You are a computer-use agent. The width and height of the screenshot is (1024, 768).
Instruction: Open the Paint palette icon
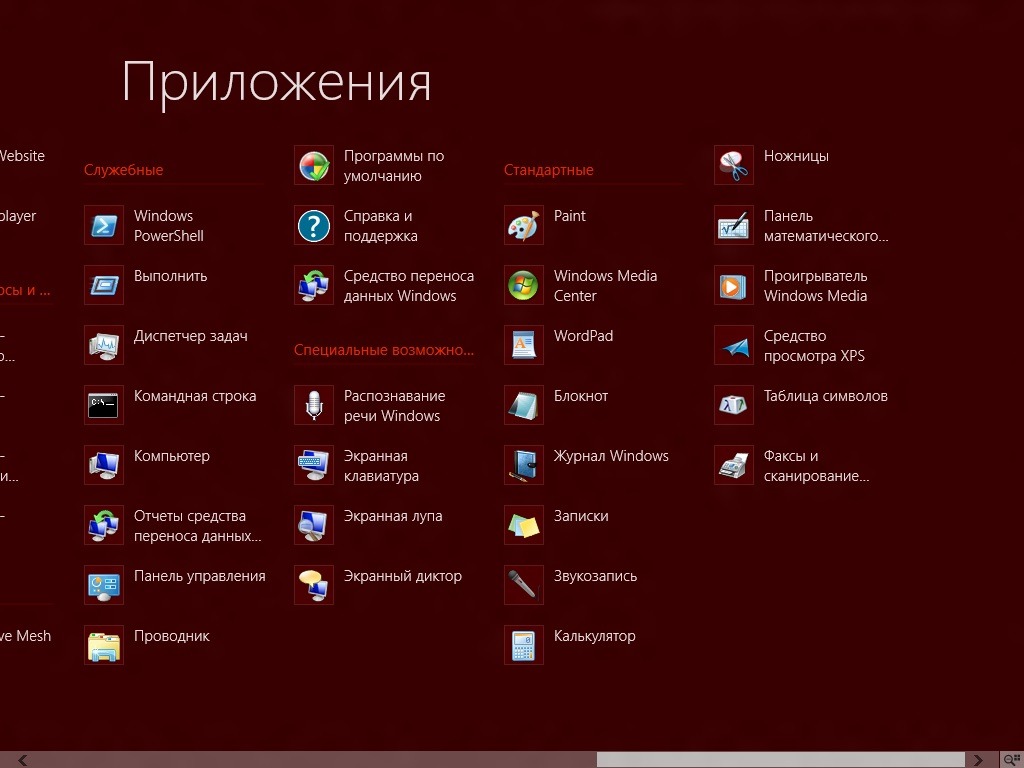click(x=524, y=225)
